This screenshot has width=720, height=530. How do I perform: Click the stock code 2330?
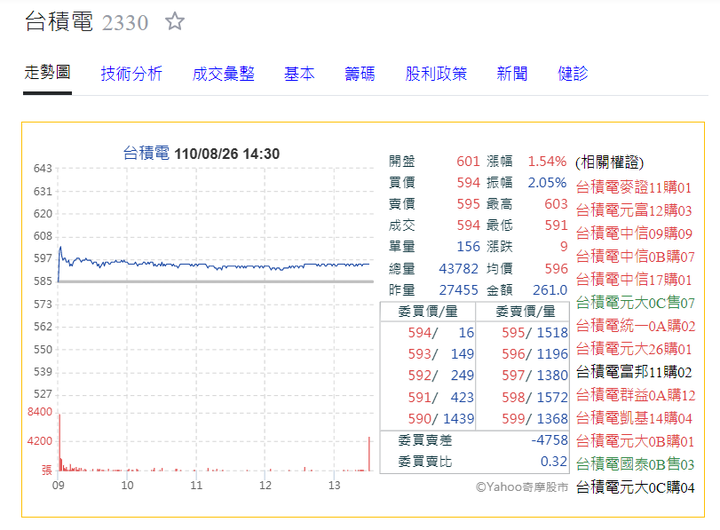coord(125,23)
